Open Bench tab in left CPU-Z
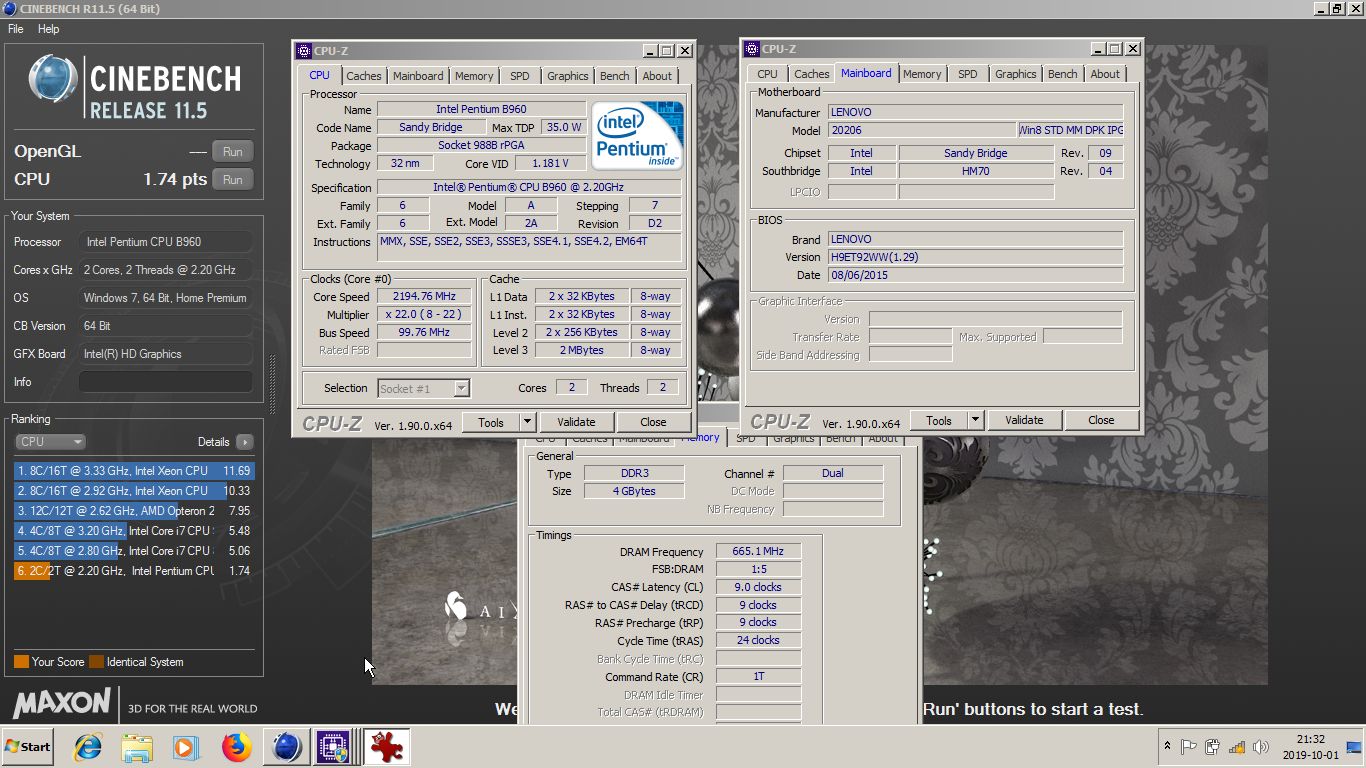 click(x=615, y=76)
